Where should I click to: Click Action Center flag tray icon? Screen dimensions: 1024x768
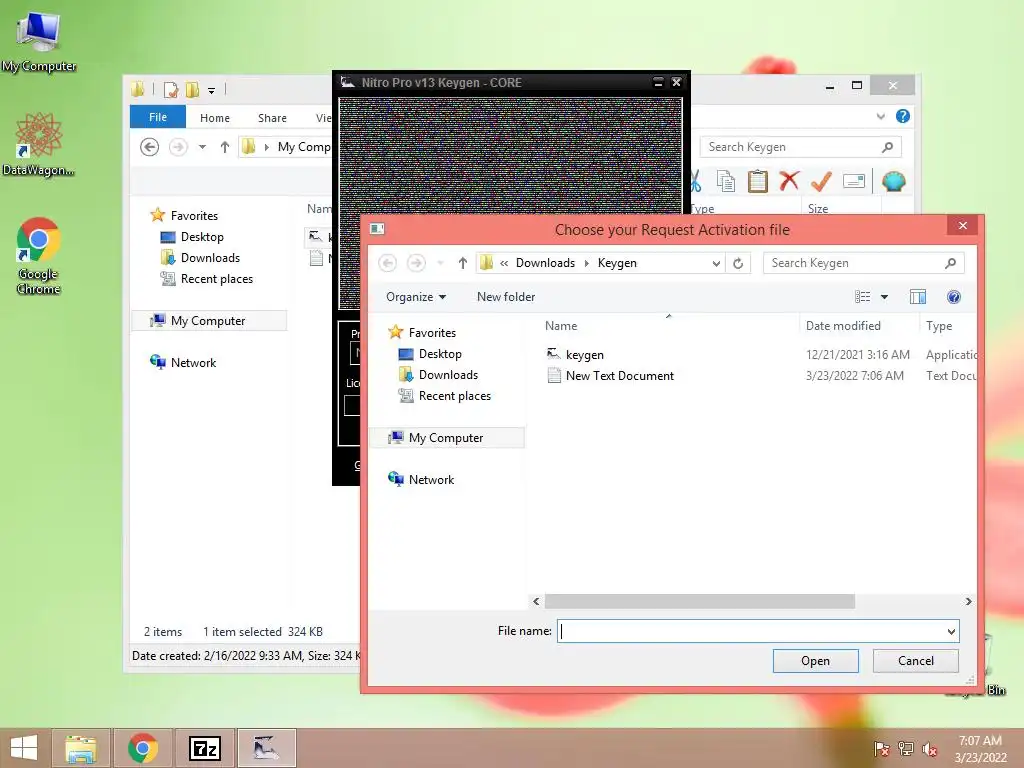click(882, 749)
